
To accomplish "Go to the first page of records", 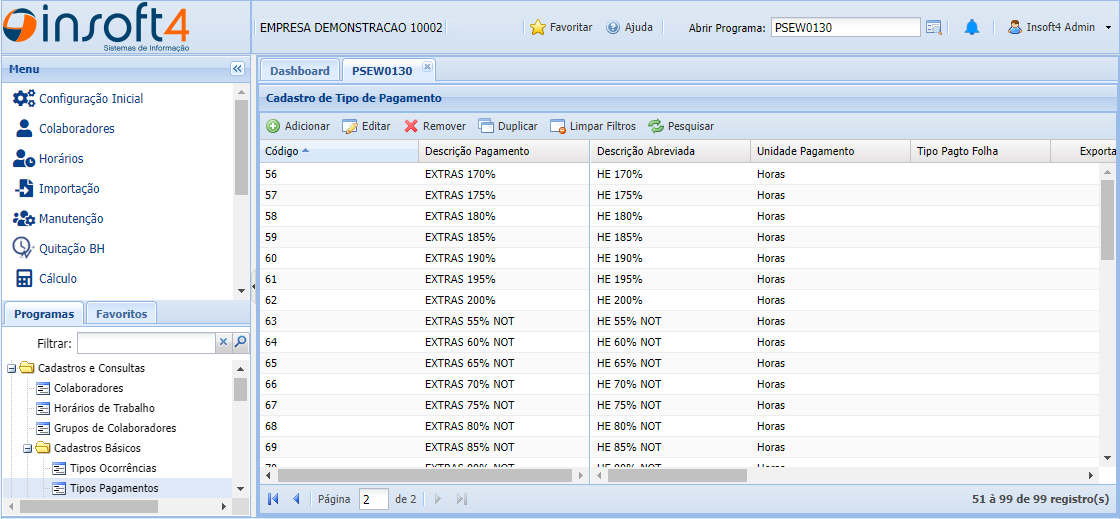I will point(273,498).
